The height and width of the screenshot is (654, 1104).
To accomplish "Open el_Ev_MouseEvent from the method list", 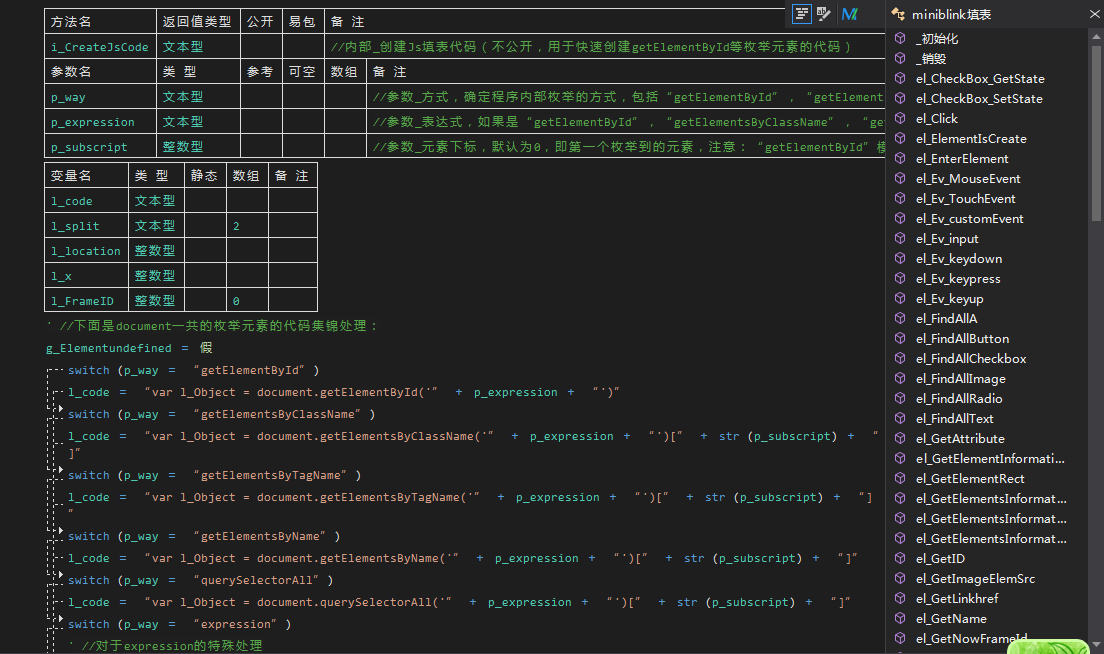I will (968, 178).
